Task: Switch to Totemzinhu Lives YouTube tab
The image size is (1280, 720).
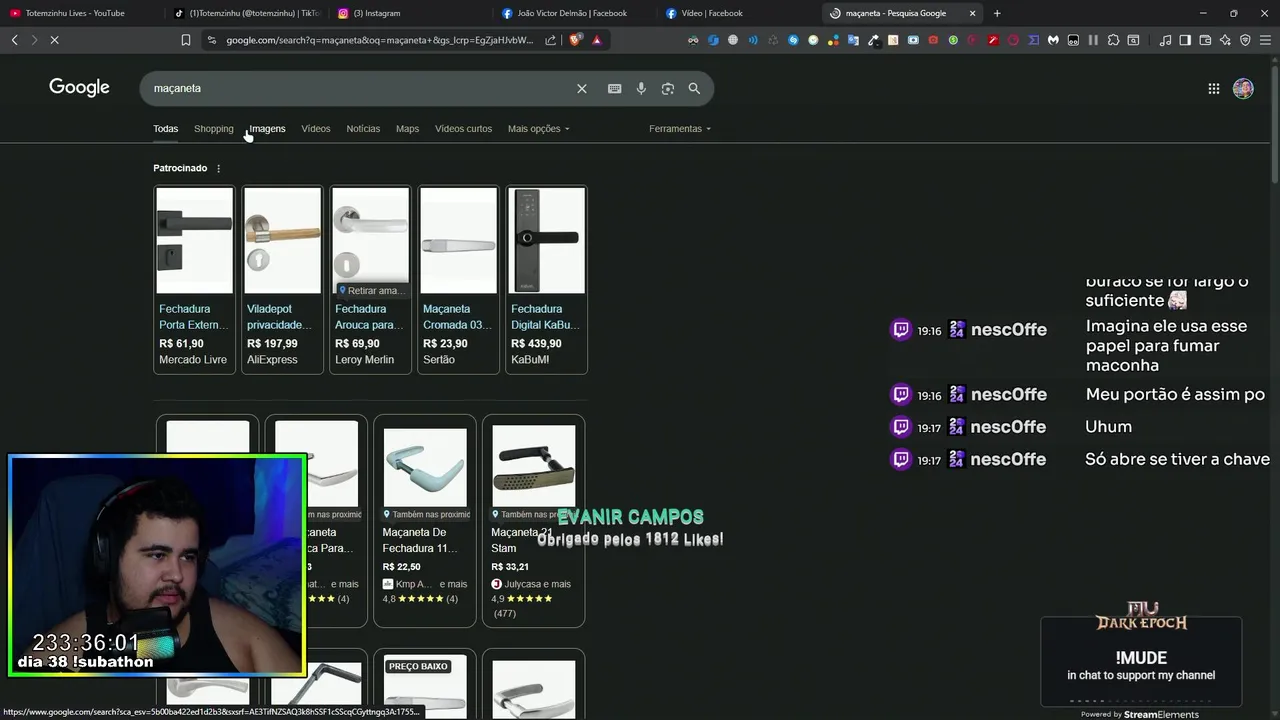Action: coord(80,13)
